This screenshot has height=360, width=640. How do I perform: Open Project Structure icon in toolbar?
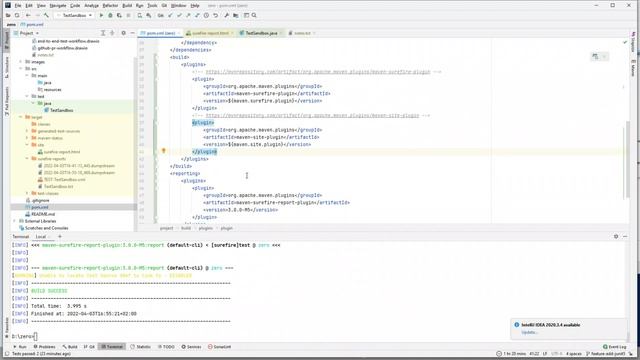click(236, 15)
